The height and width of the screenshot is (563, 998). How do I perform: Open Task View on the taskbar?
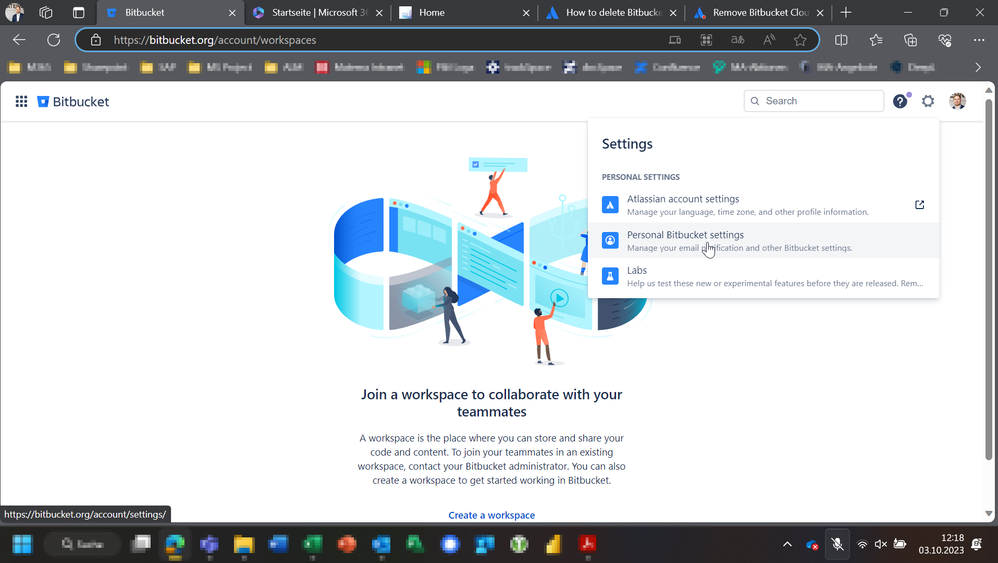click(141, 544)
